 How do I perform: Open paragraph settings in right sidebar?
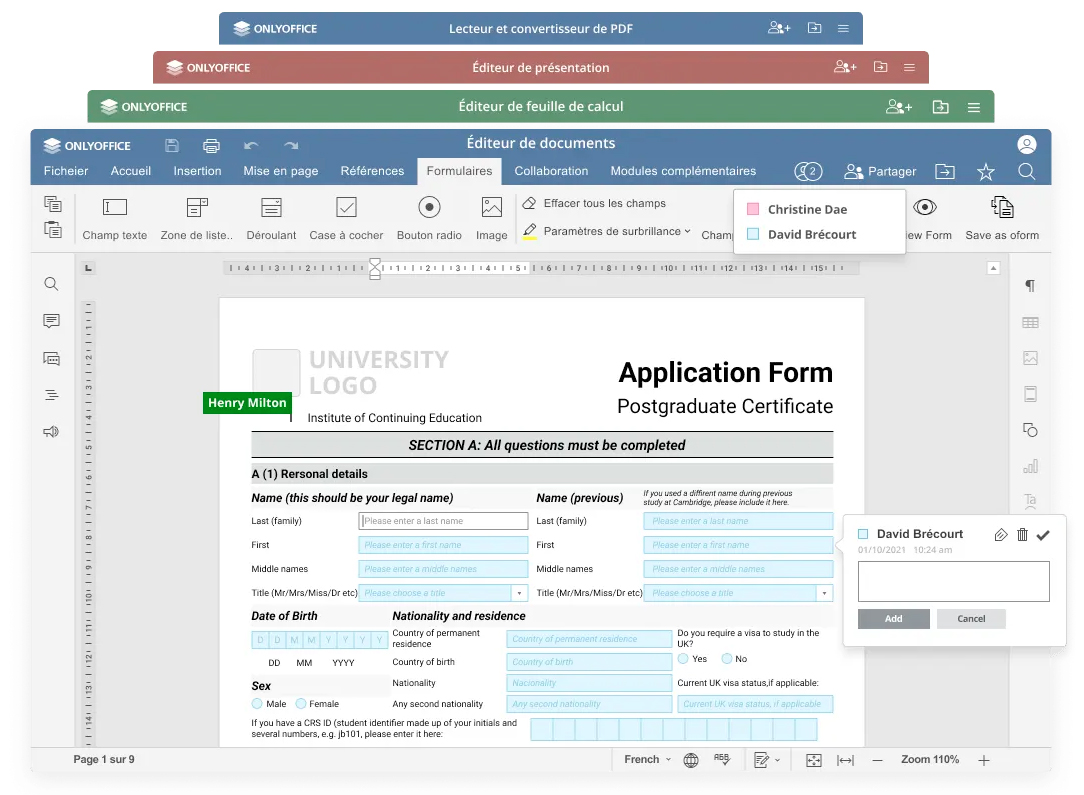click(x=1030, y=286)
